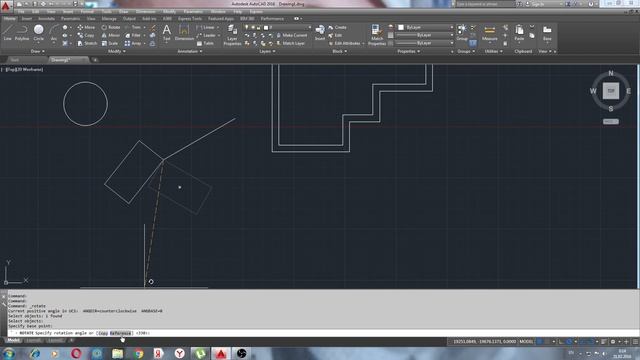Click the Linear dimension button
The image size is (640, 360).
click(x=205, y=27)
